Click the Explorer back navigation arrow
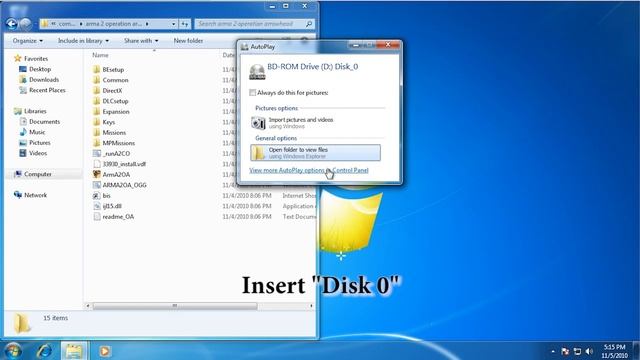 click(11, 24)
